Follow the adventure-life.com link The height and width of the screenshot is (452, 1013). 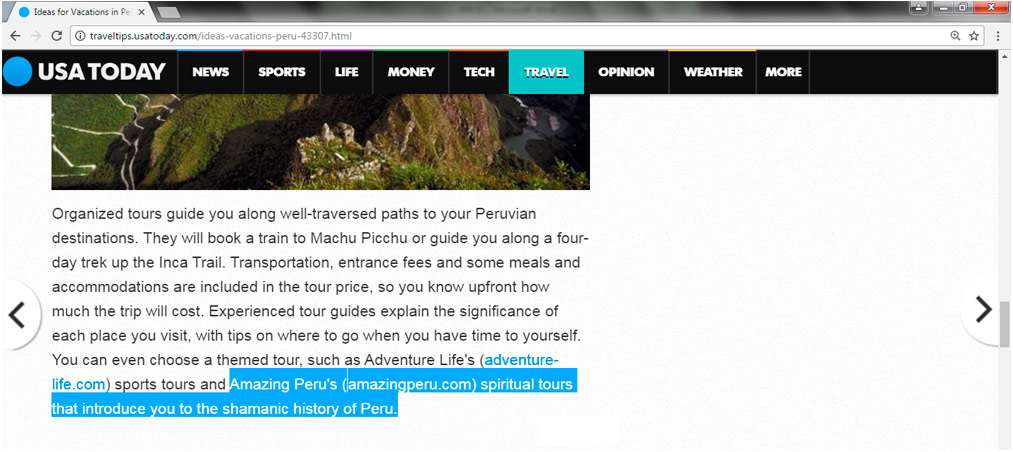pyautogui.click(x=521, y=360)
